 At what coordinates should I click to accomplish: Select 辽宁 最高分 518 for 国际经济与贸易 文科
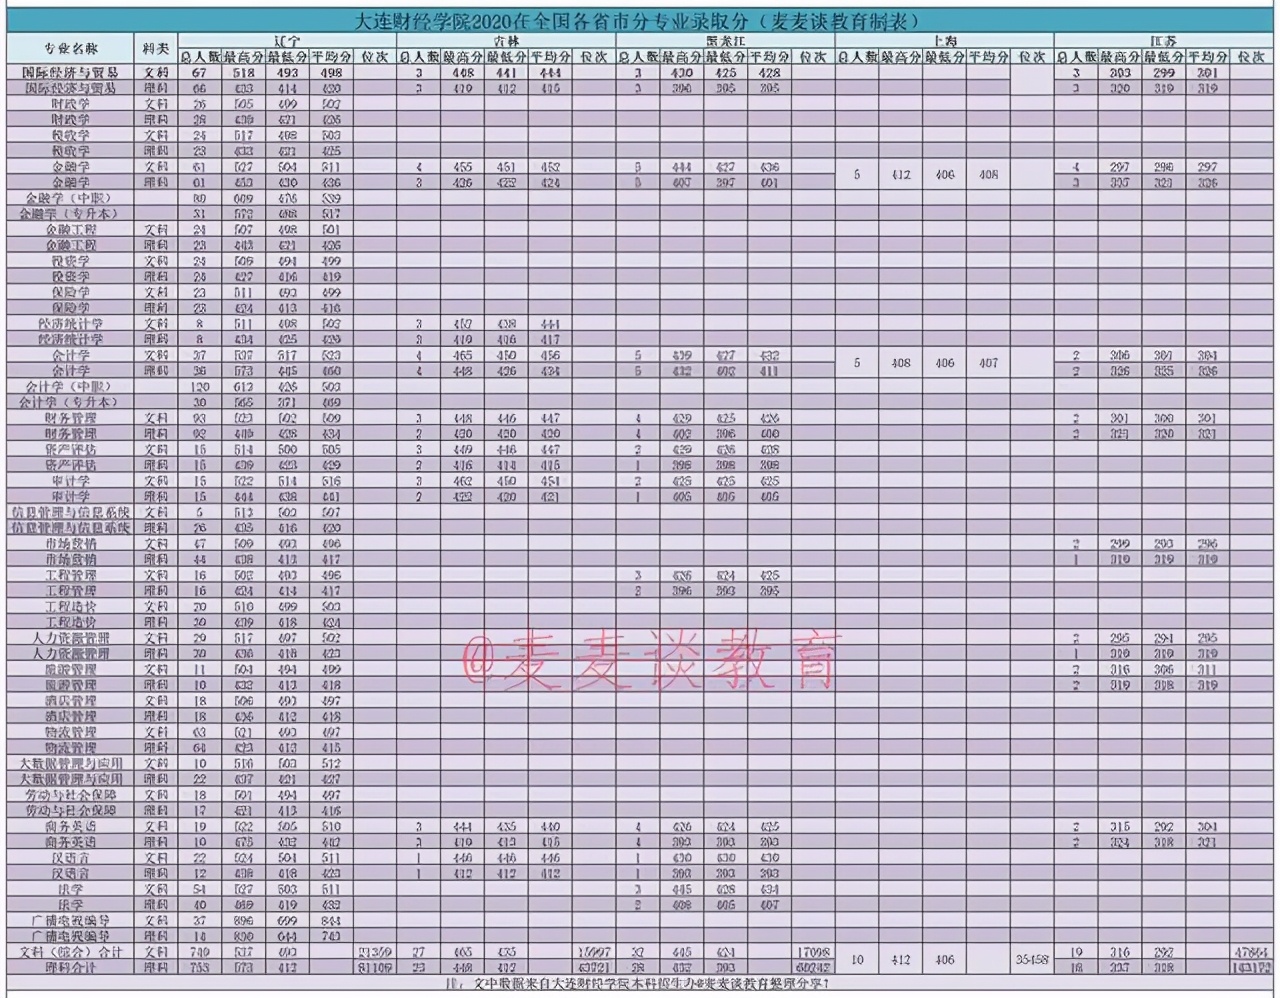[x=244, y=73]
